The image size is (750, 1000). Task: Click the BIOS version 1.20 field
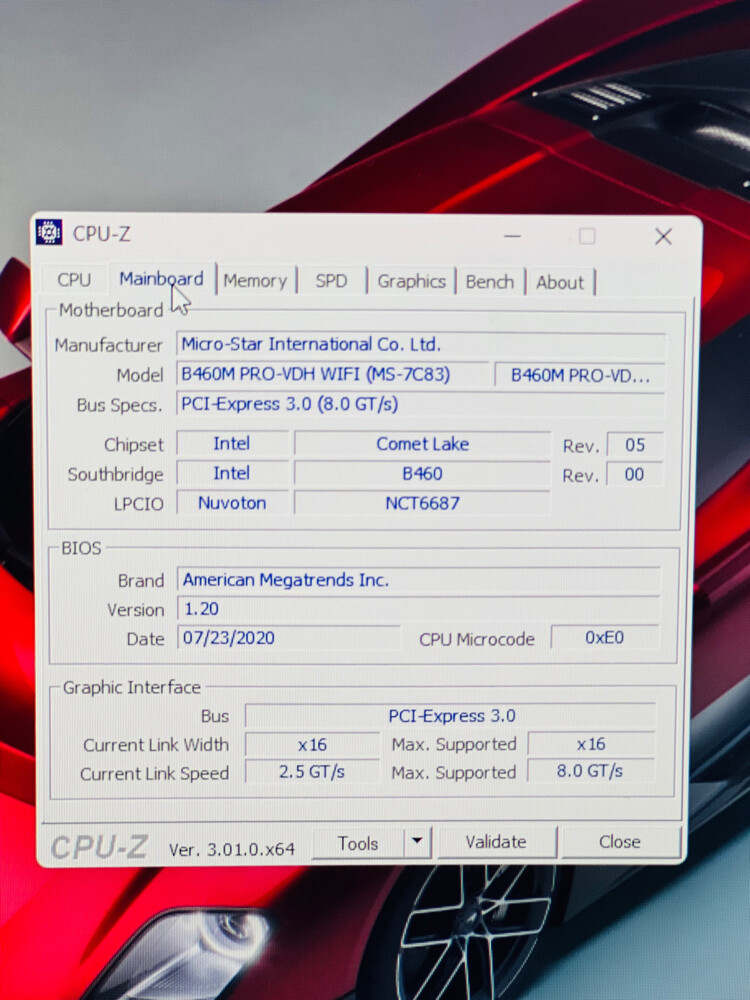tap(418, 609)
